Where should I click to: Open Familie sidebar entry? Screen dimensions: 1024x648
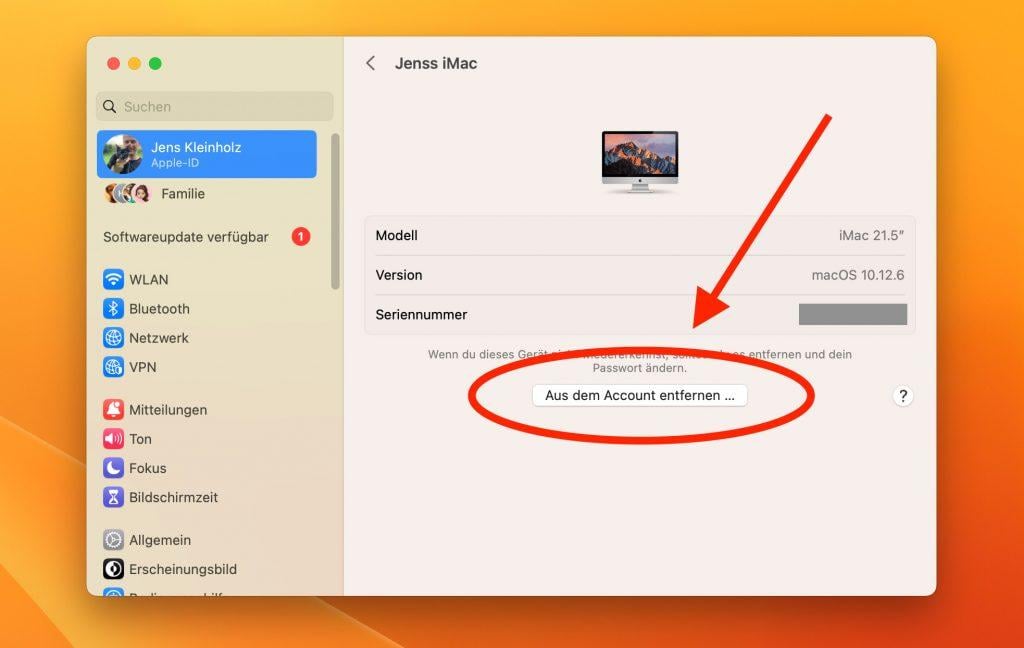(x=206, y=193)
